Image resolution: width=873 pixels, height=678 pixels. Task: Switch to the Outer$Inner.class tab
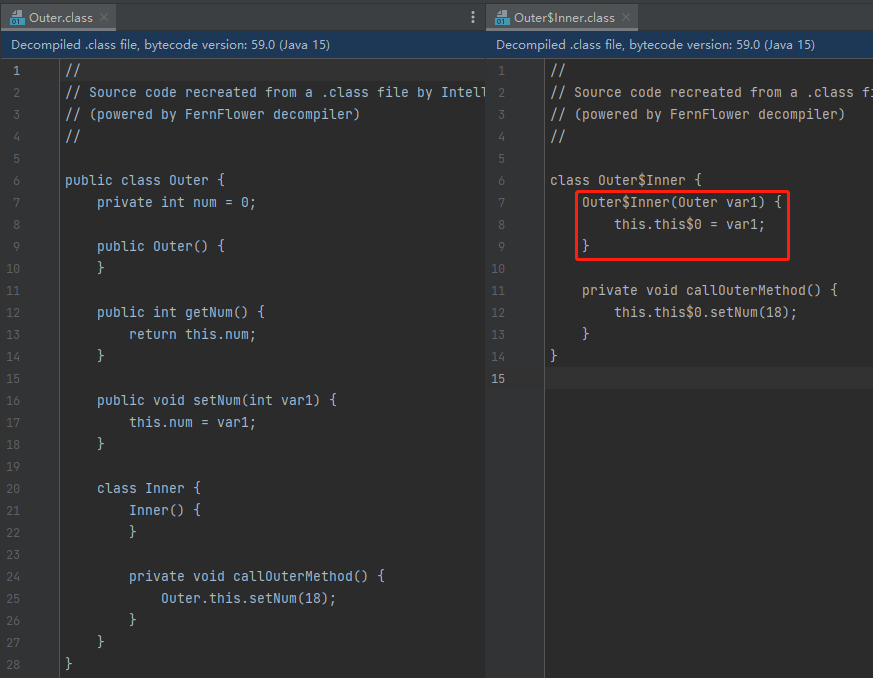564,18
